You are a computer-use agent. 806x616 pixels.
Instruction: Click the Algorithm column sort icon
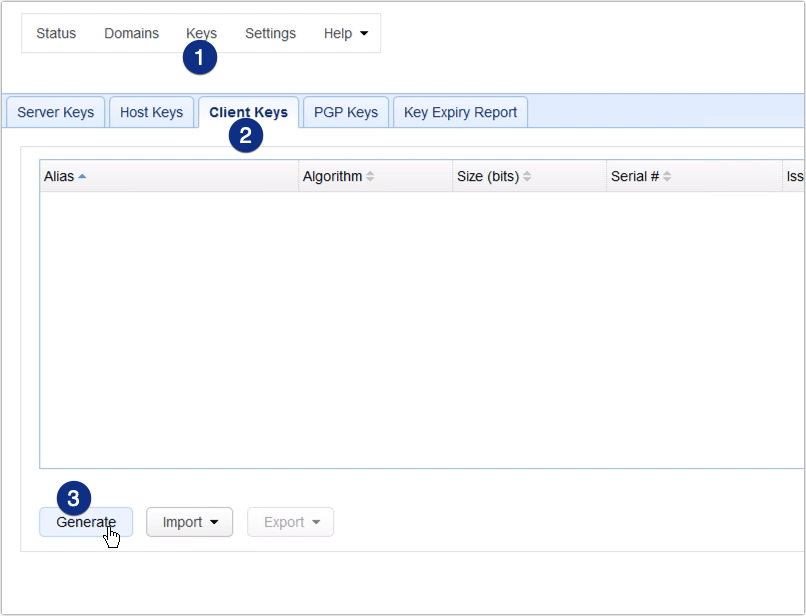[x=370, y=177]
